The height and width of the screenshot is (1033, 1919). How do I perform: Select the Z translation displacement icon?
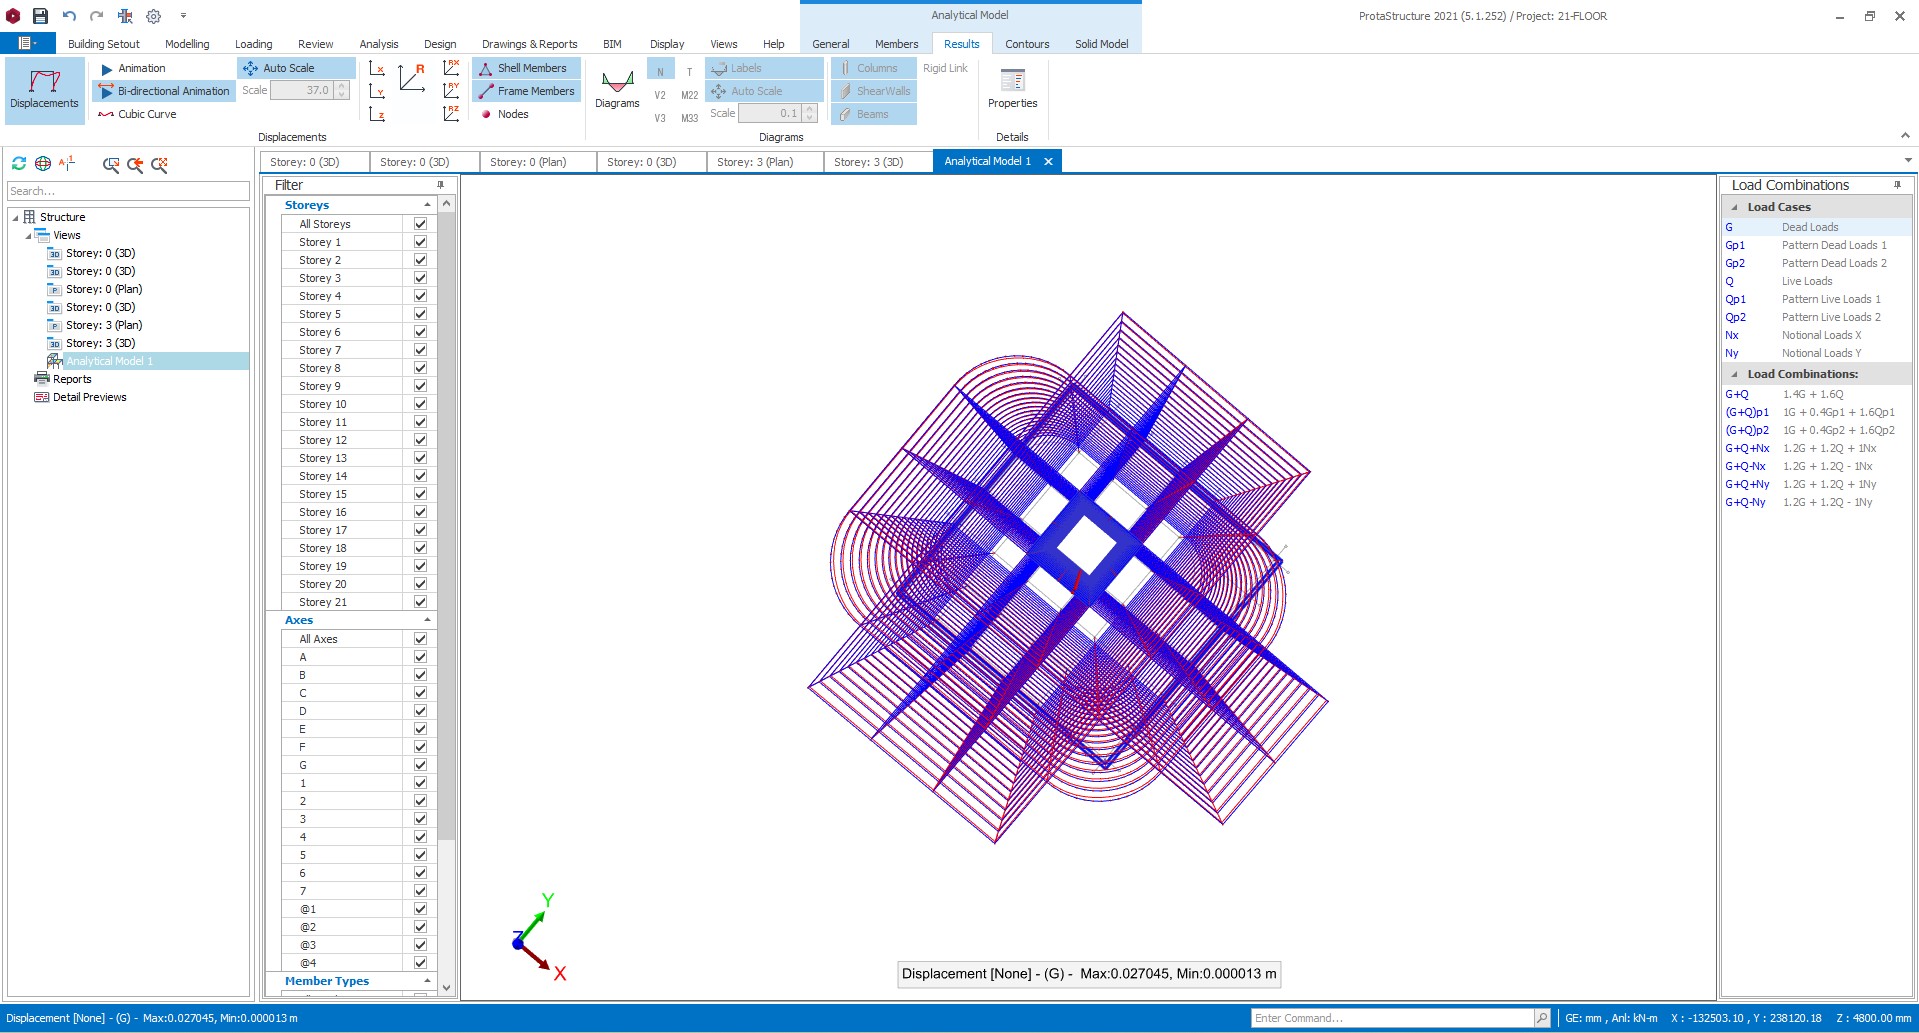click(377, 114)
